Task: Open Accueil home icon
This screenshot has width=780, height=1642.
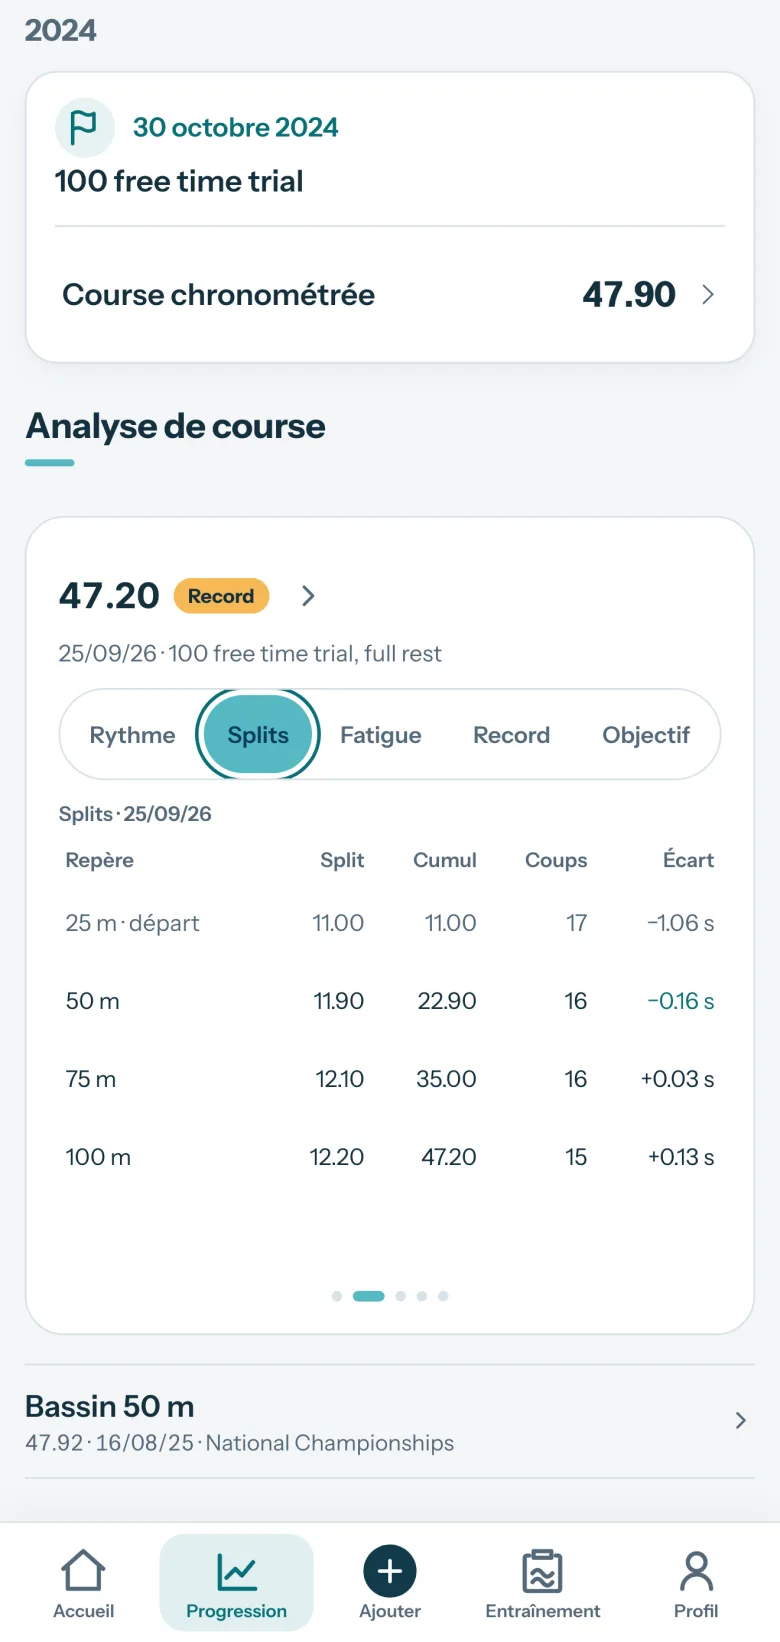Action: (84, 1571)
